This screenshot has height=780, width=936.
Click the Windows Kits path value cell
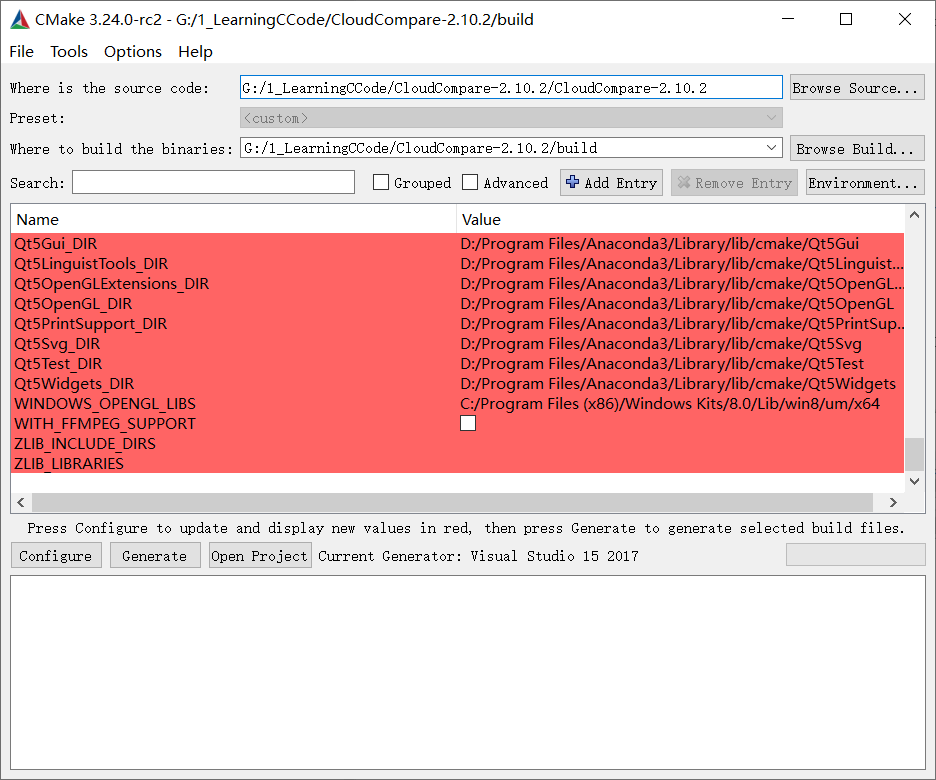[670, 403]
